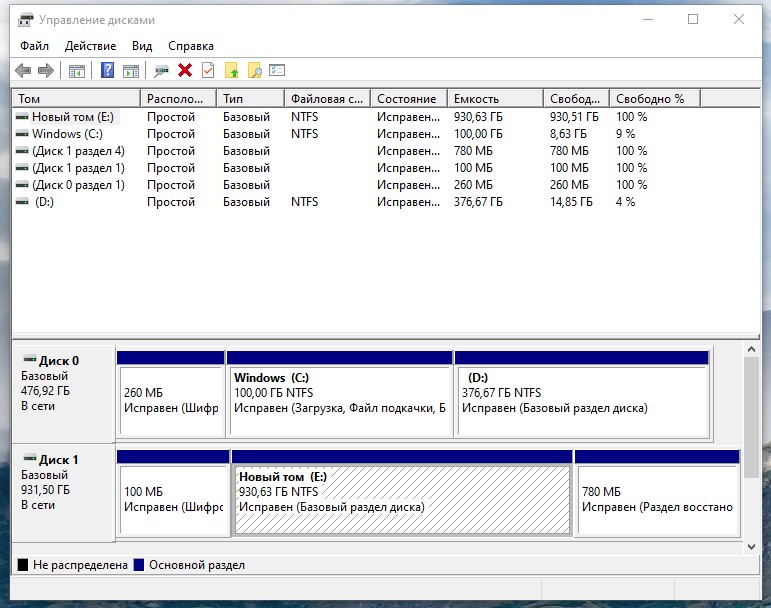Sort by the Свободно column header
This screenshot has width=771, height=608.
[577, 99]
